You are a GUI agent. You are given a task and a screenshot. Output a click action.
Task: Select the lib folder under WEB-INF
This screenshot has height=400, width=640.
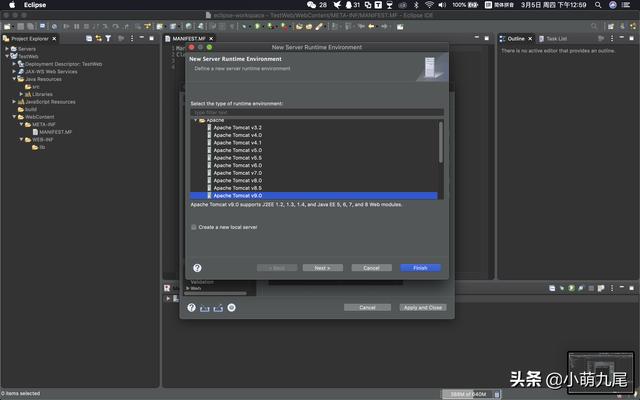39,147
